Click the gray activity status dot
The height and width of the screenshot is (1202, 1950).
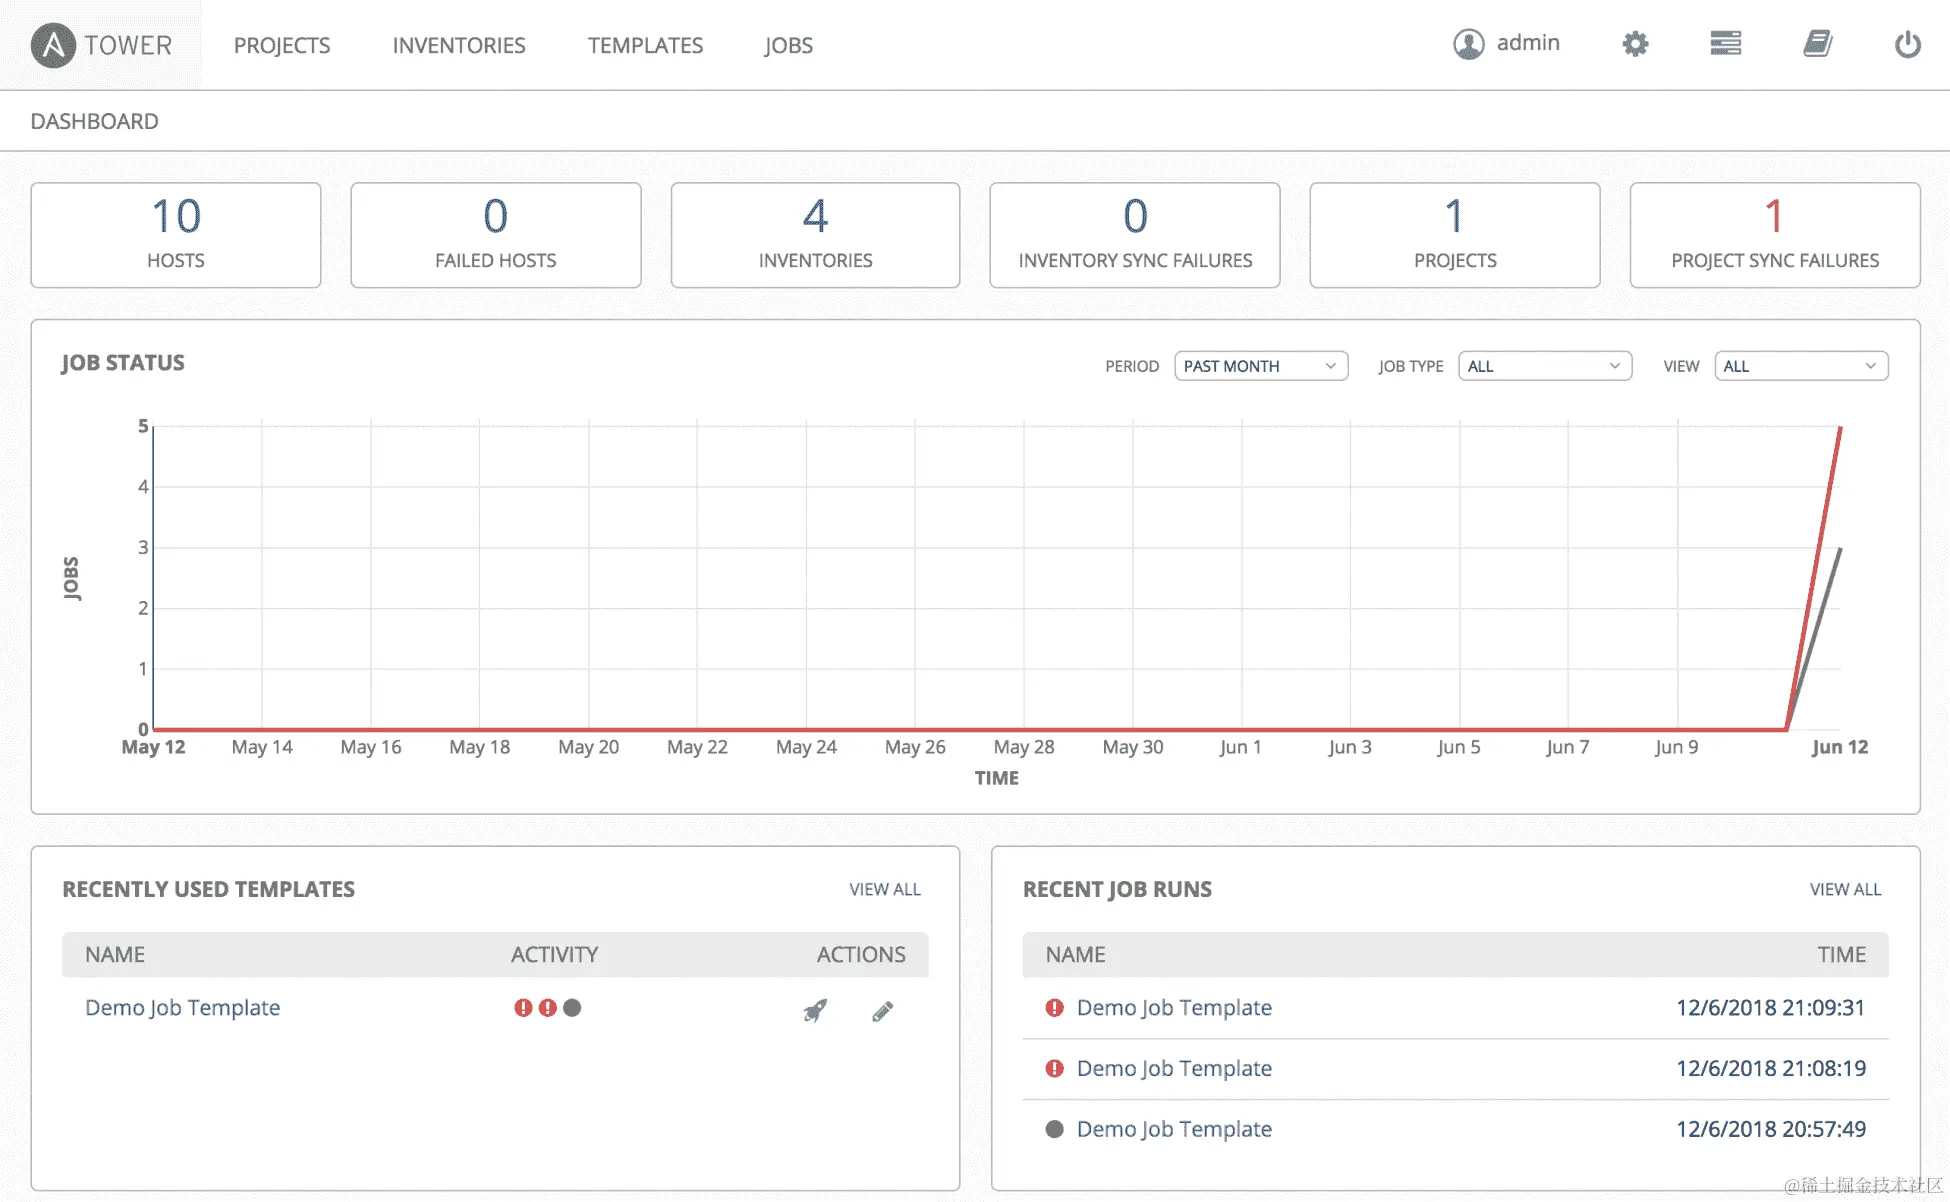pos(572,1008)
